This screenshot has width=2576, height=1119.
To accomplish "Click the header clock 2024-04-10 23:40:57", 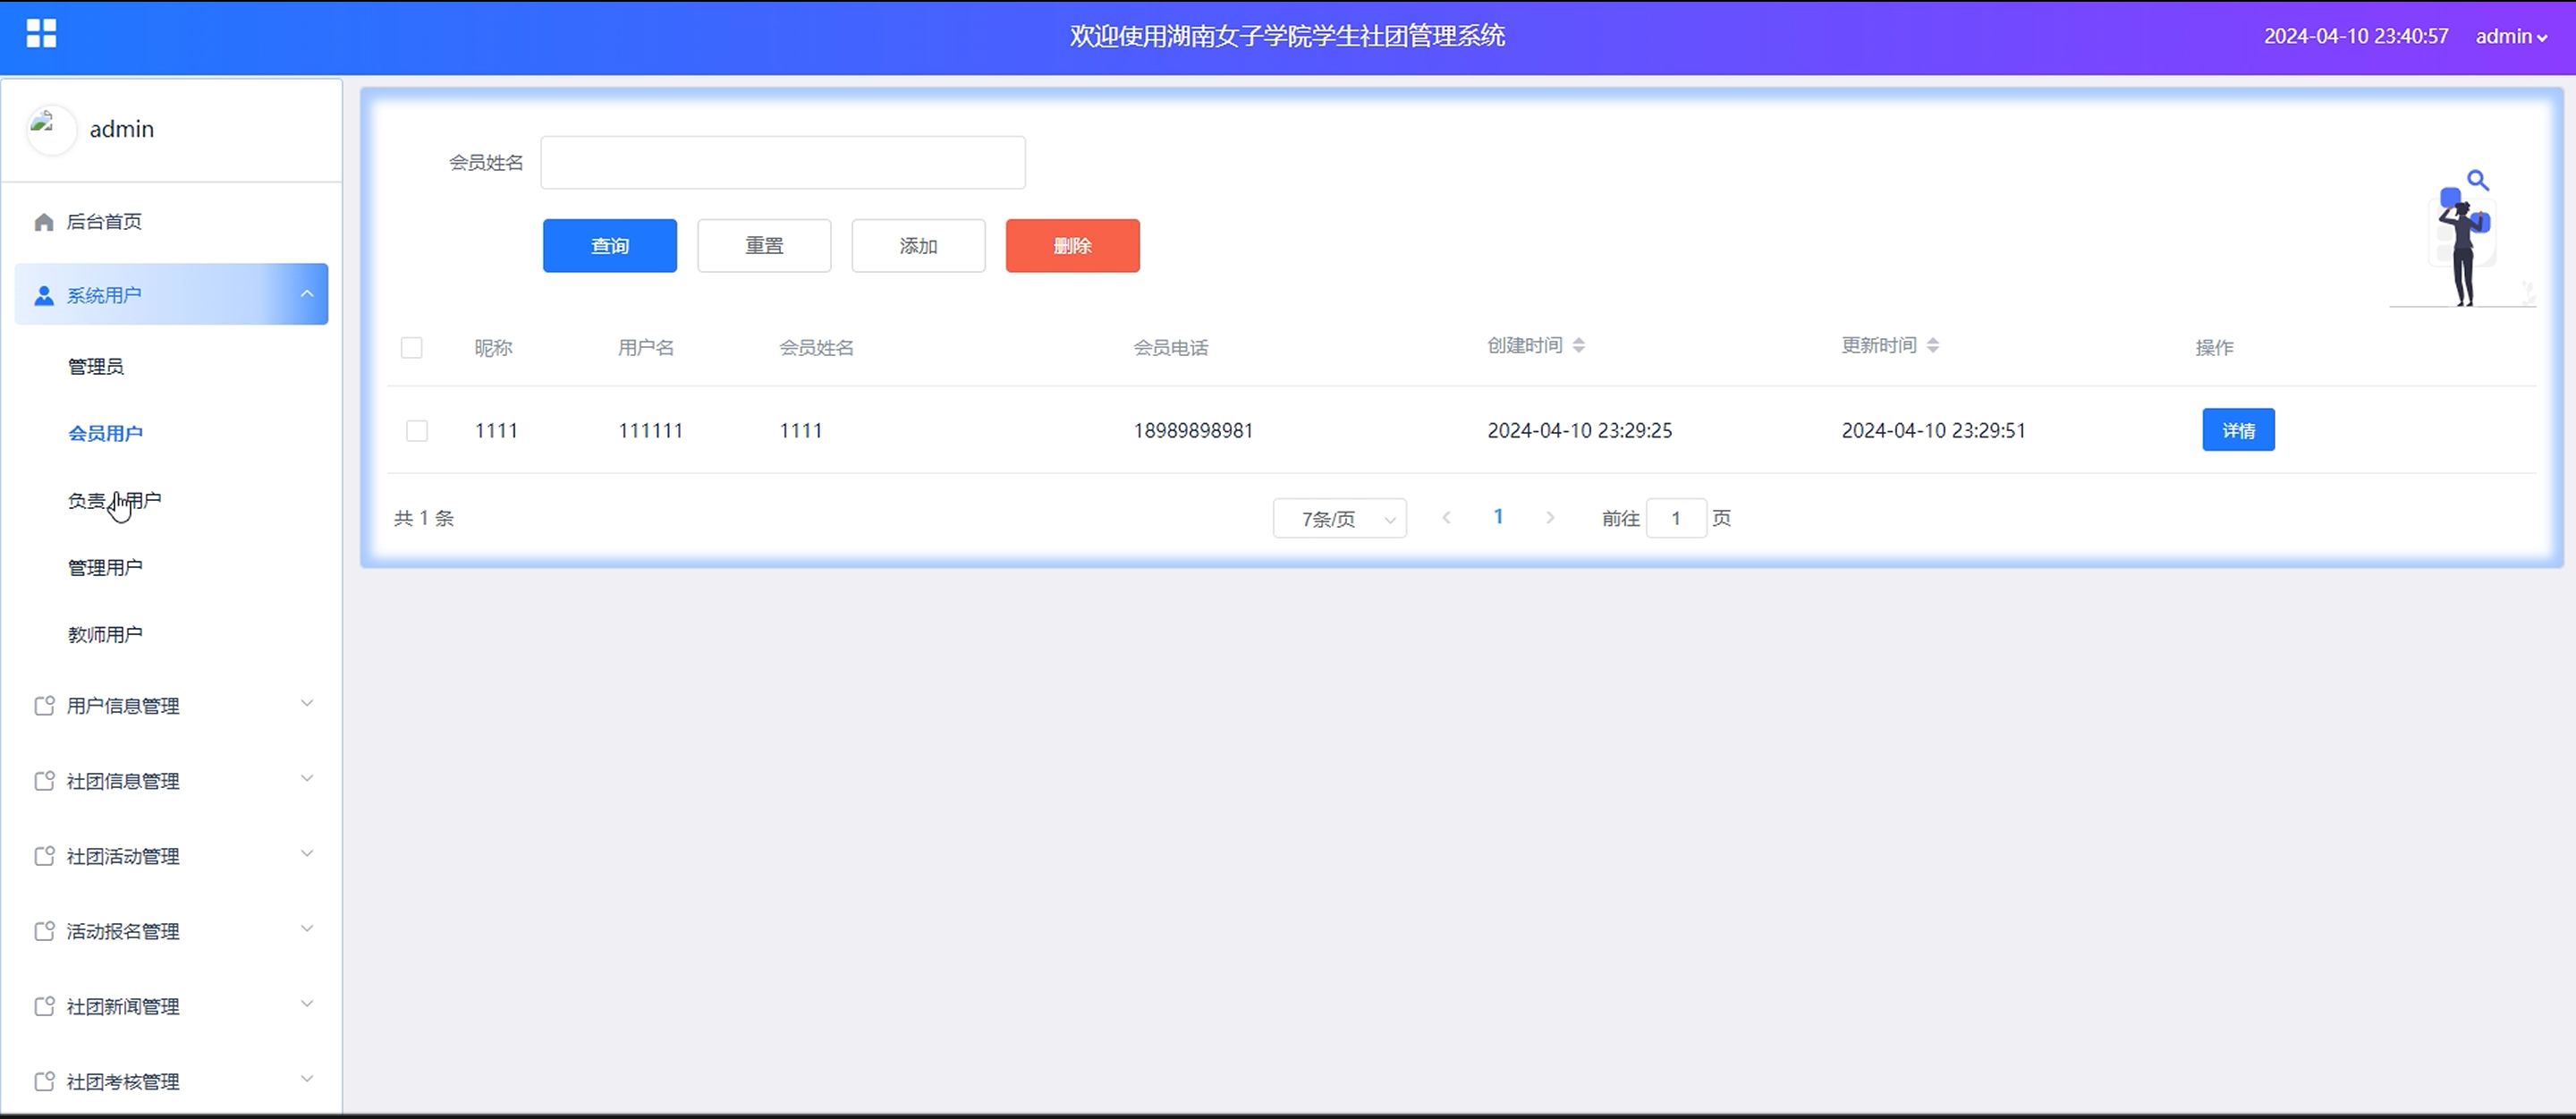I will coord(2356,36).
